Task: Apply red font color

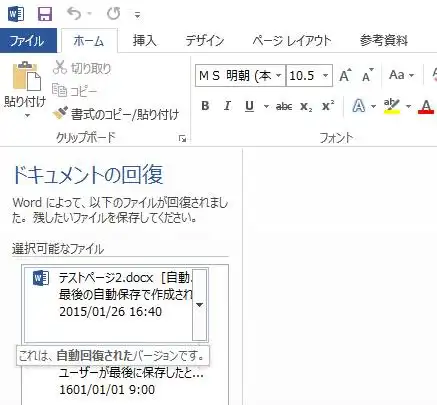Action: 426,107
